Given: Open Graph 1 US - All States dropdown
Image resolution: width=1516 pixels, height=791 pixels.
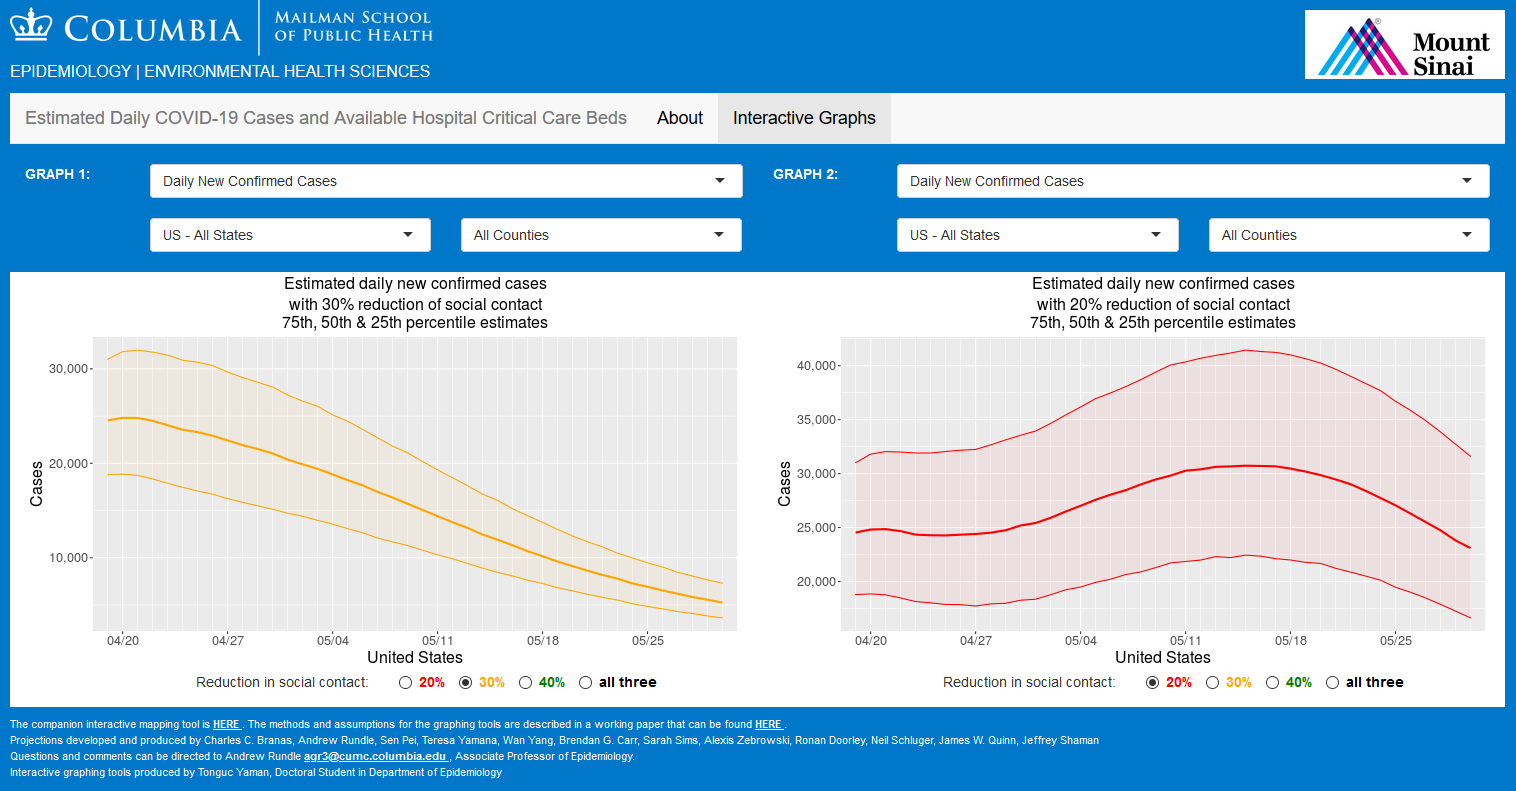Looking at the screenshot, I should (x=290, y=235).
